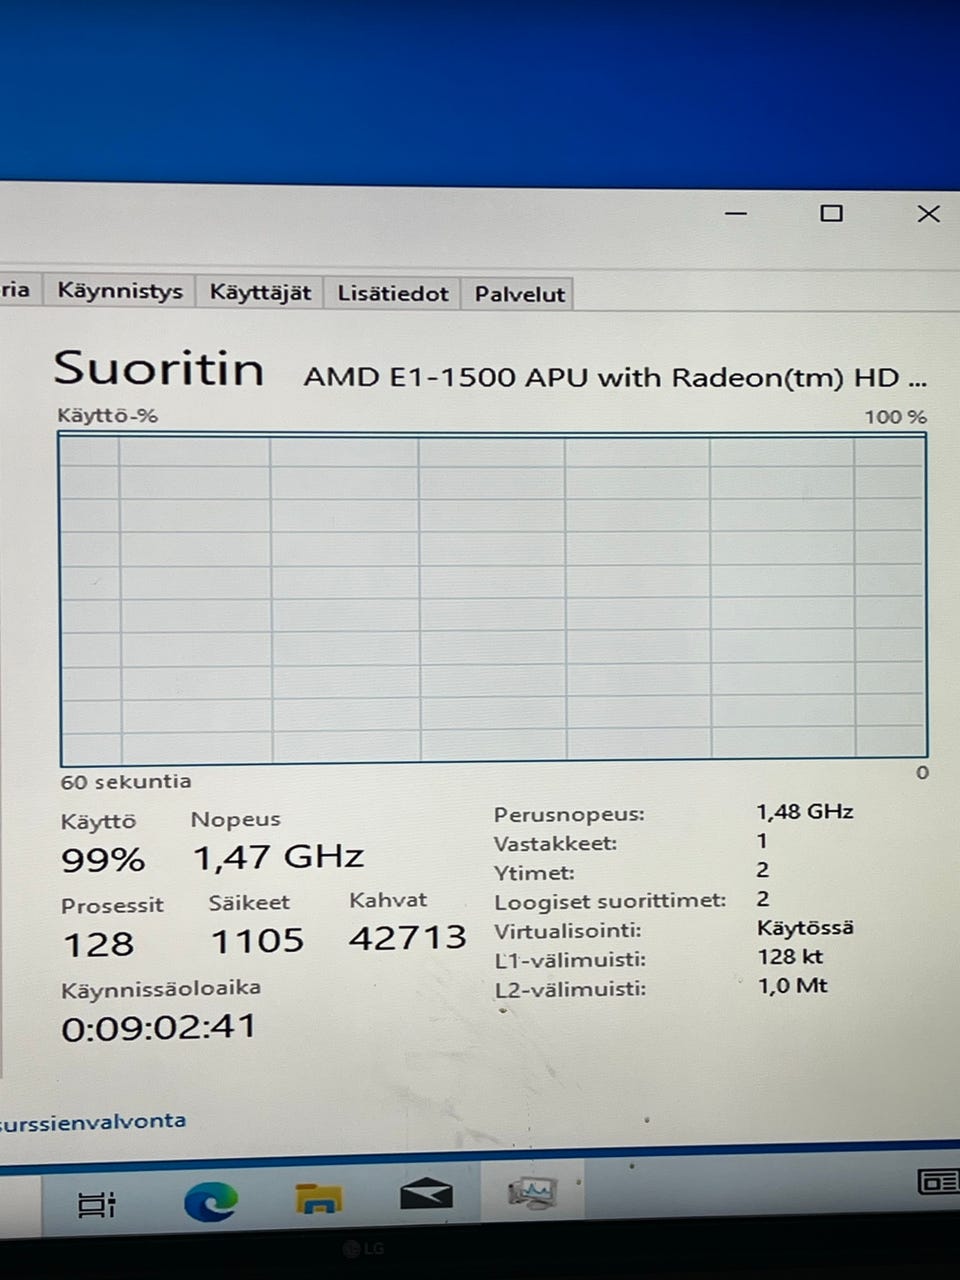Click the Käynnissäoloaika label

pyautogui.click(x=161, y=988)
